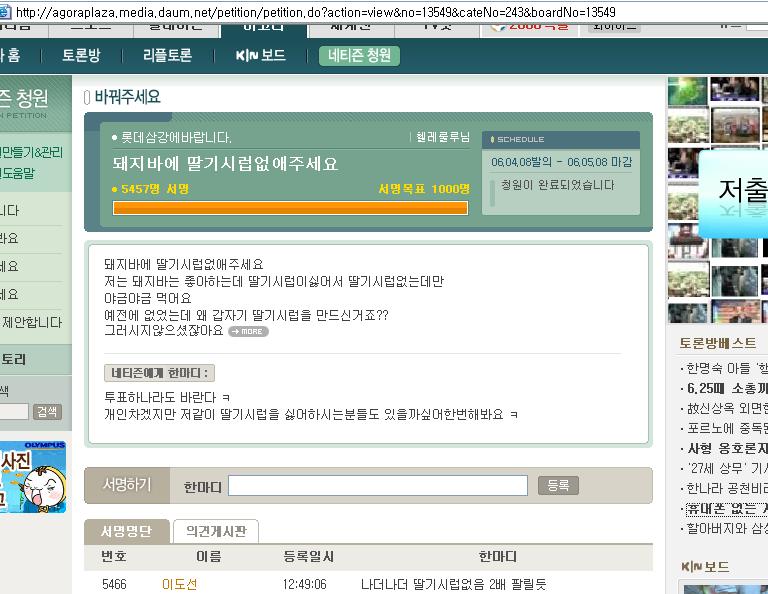Open the 故신상옥 article link
Viewport: 768px width, 594px height.
[727, 408]
